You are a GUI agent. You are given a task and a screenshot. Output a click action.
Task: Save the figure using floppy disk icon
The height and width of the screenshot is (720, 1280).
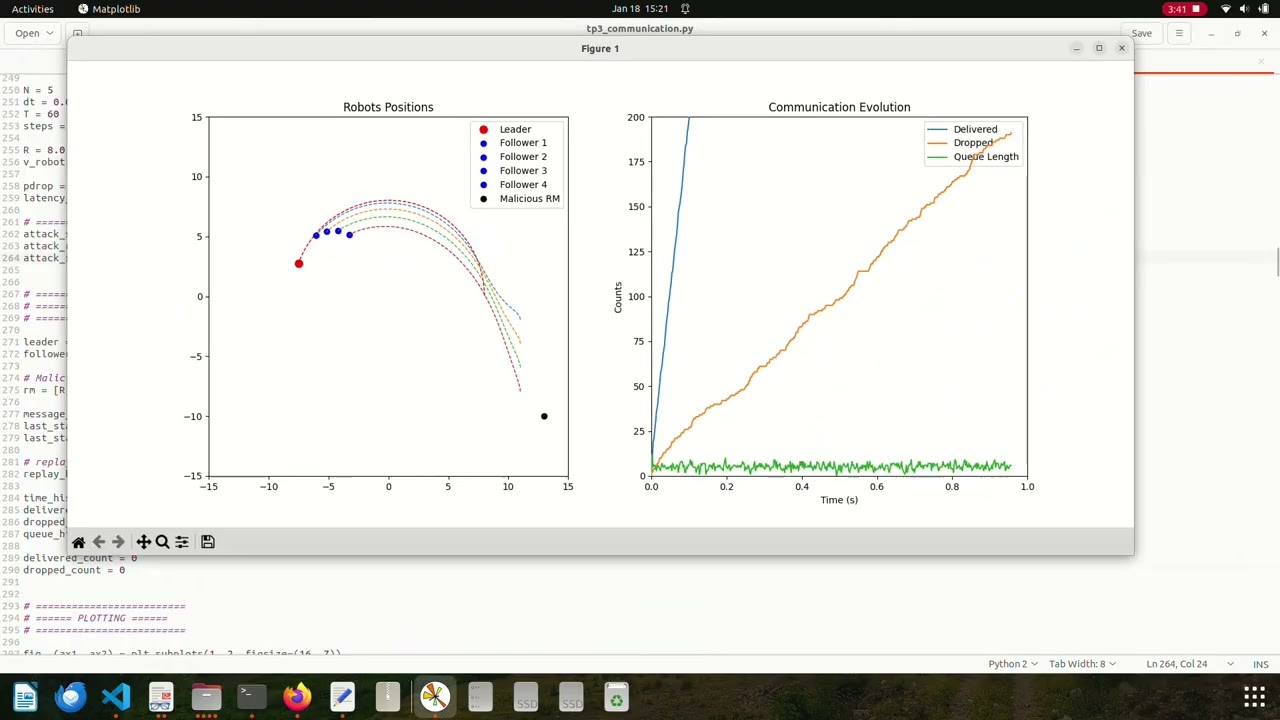(208, 542)
